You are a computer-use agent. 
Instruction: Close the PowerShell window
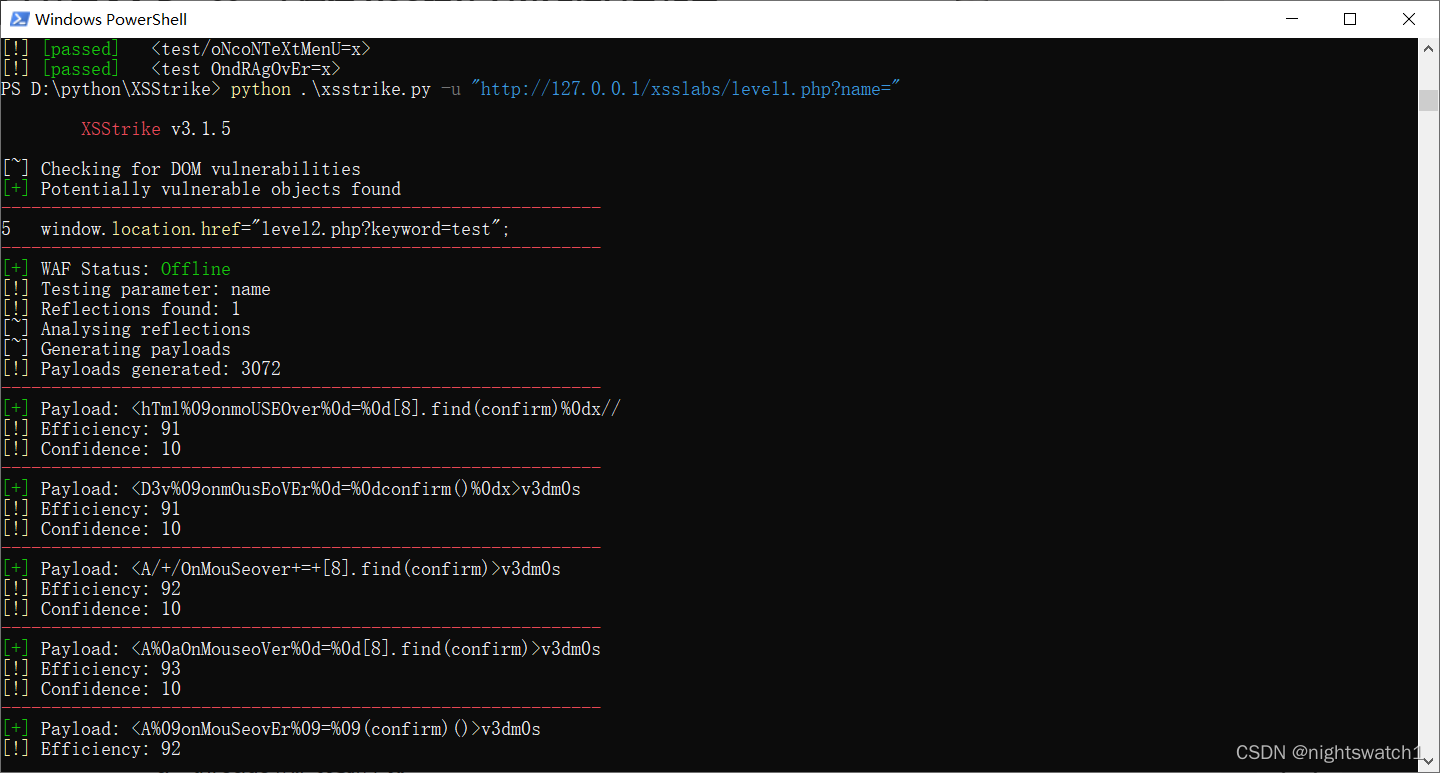pos(1409,19)
